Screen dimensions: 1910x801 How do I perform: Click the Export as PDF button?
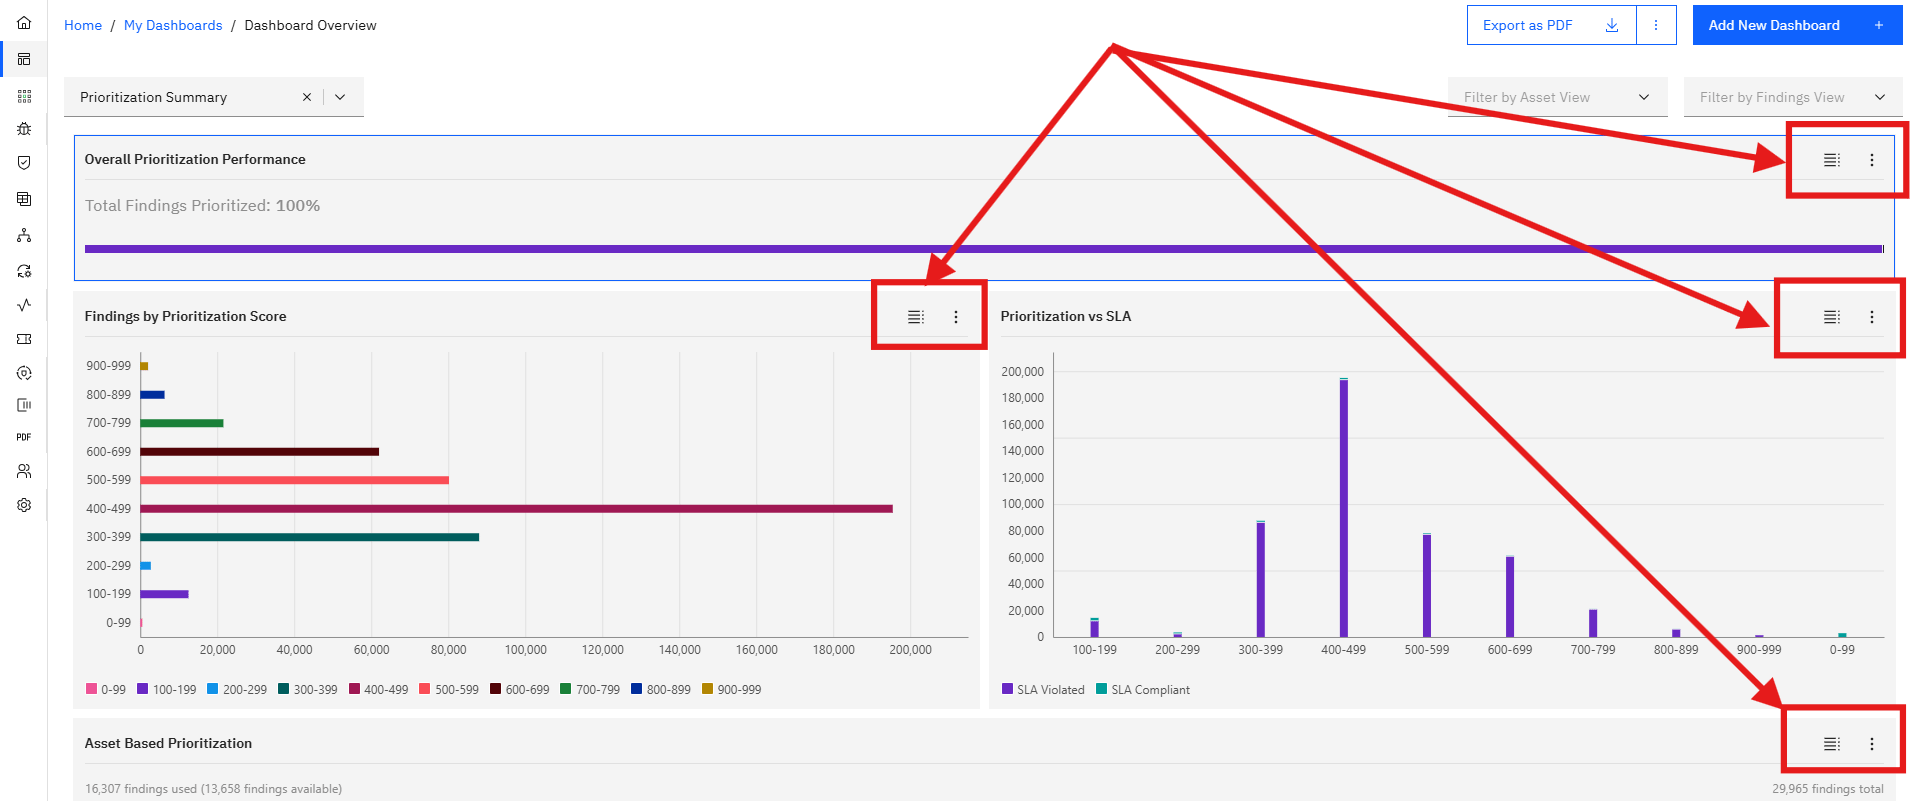1551,25
